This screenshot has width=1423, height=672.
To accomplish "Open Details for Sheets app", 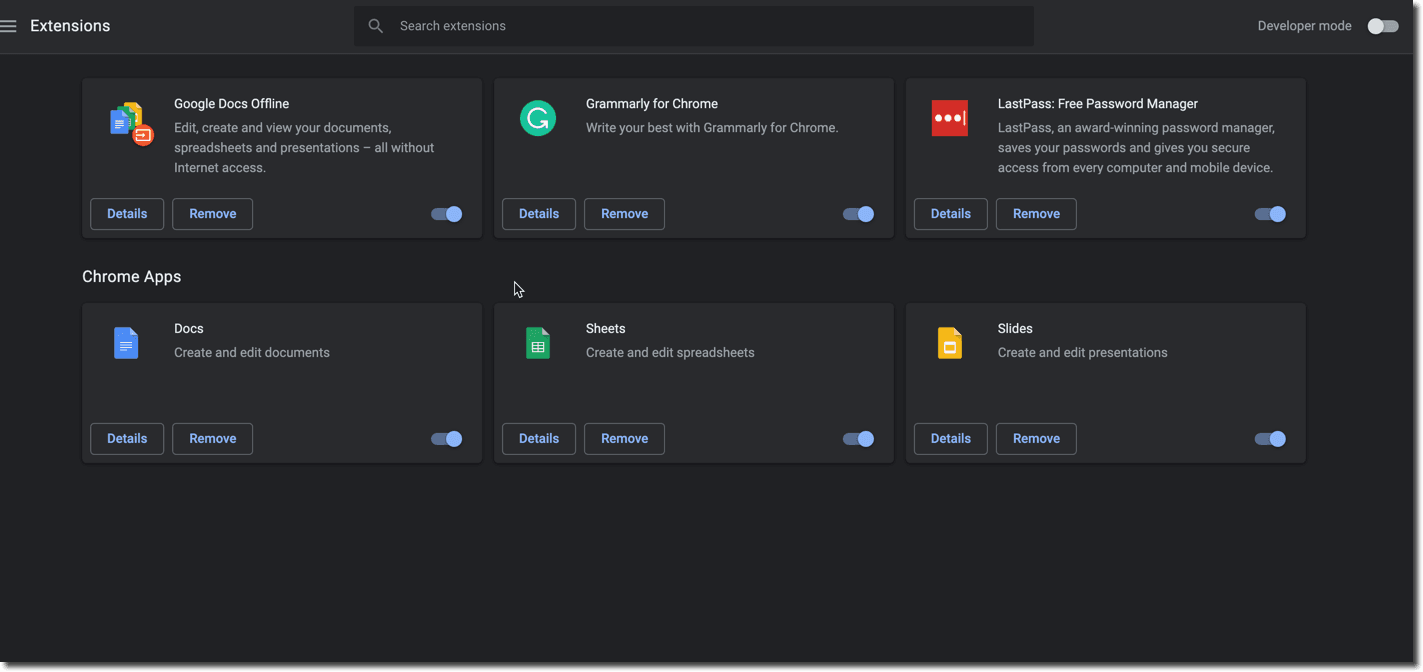I will [539, 439].
